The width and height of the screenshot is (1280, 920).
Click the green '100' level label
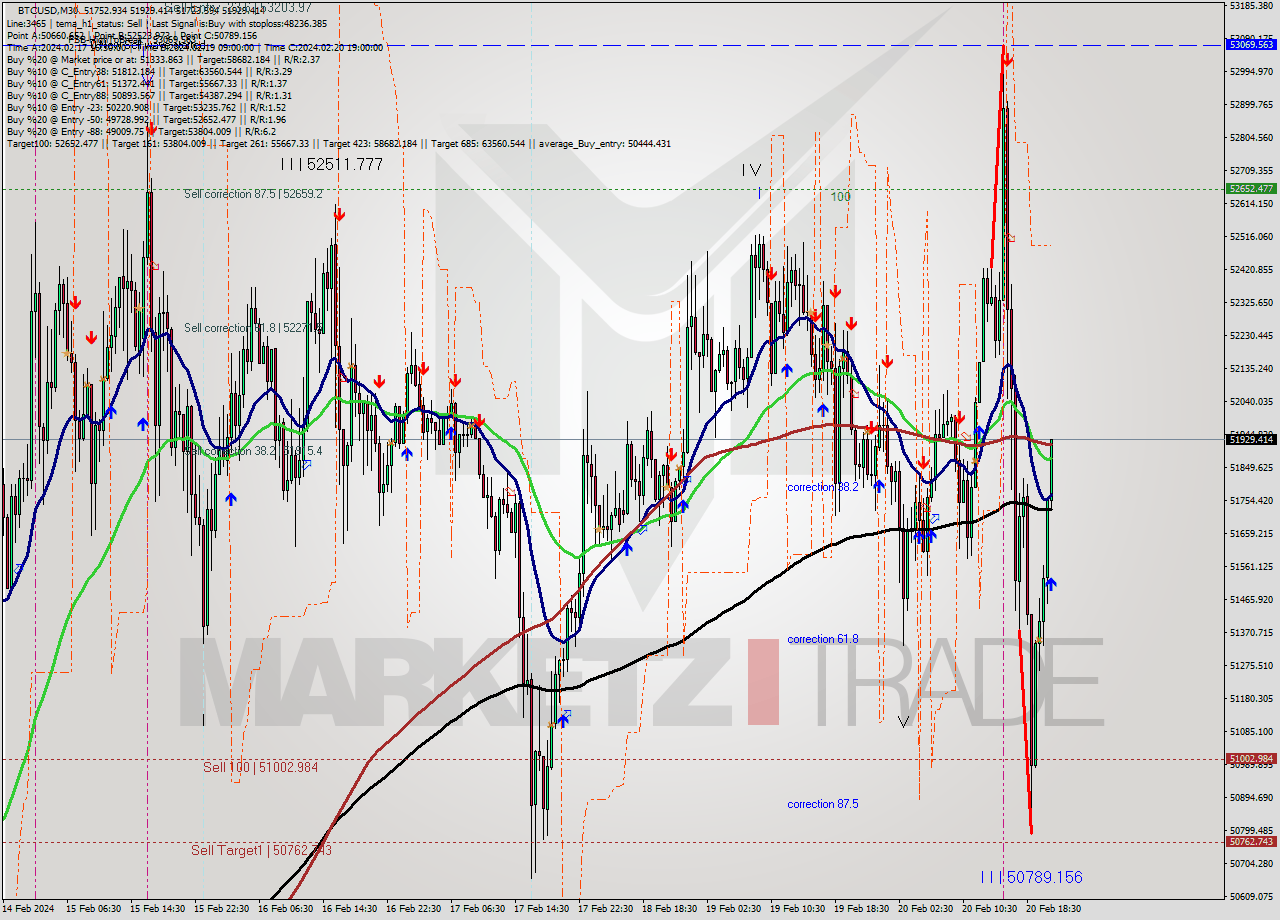840,197
